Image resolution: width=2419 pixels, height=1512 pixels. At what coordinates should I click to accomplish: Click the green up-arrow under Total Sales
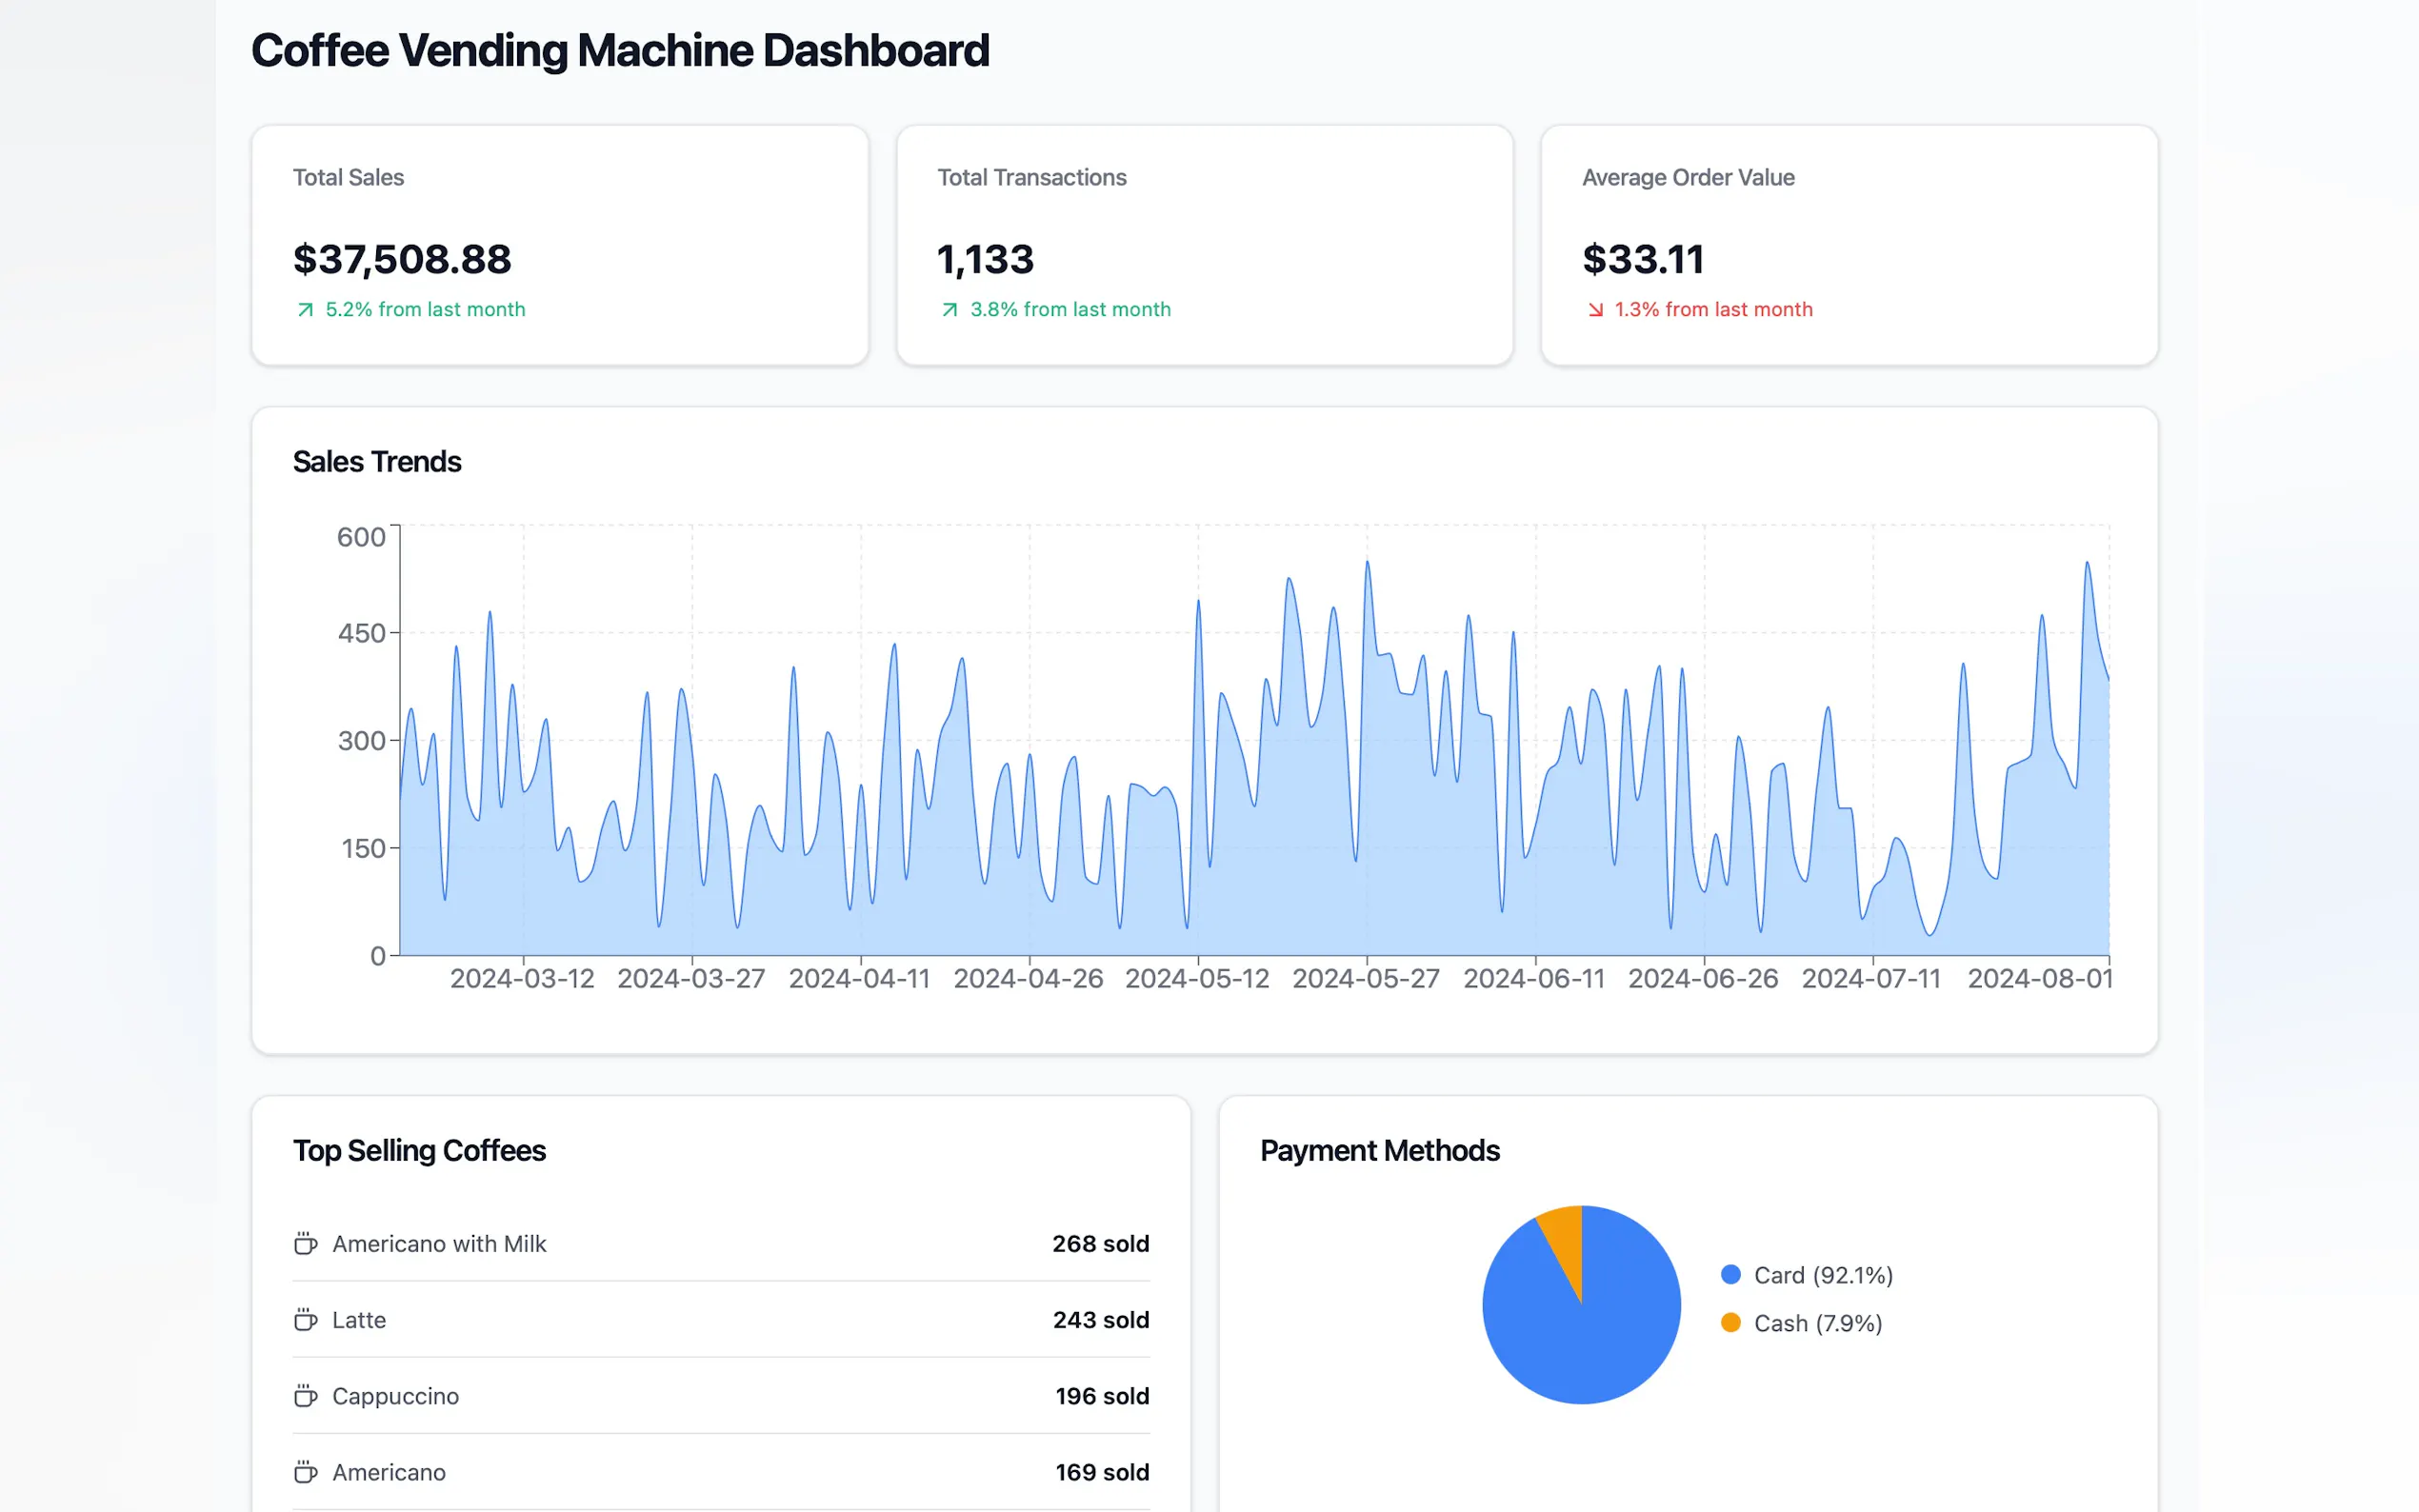click(x=305, y=310)
